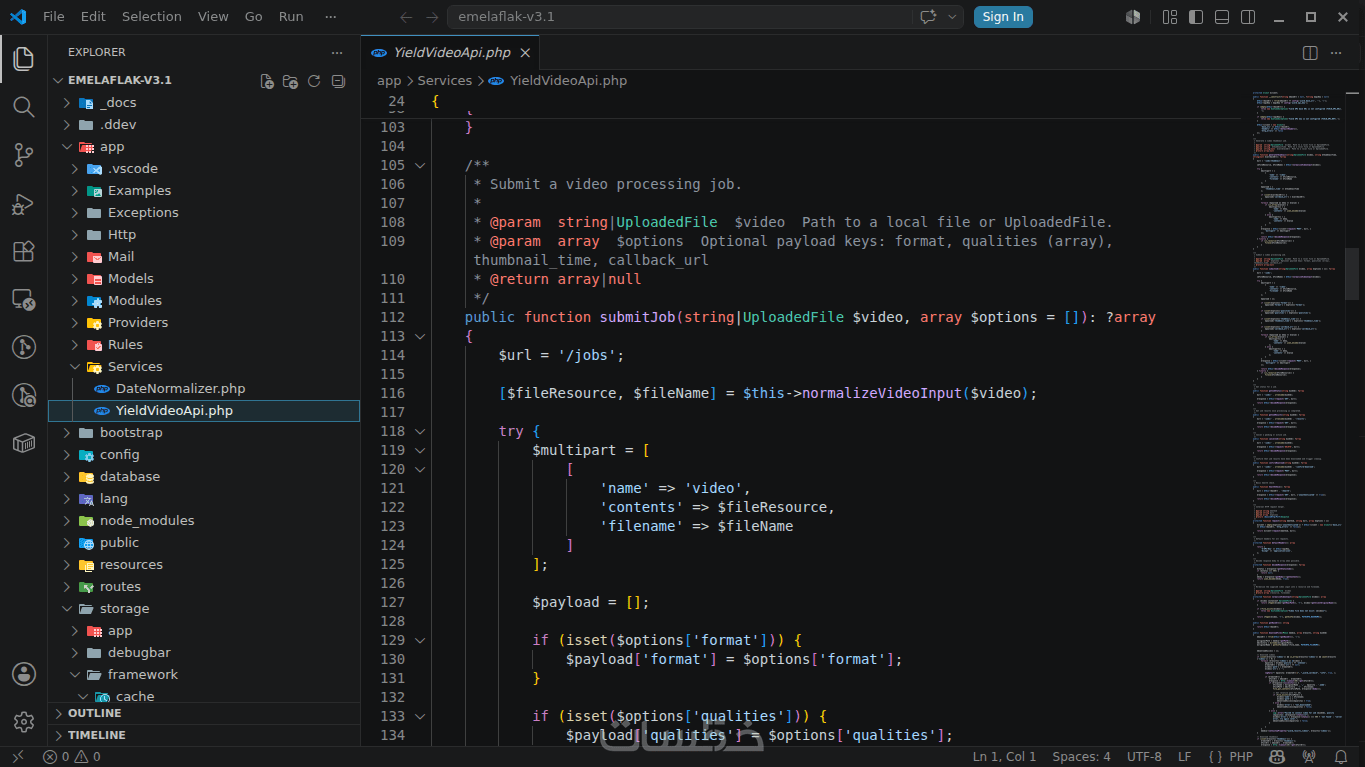Expand the routes folder

click(x=67, y=587)
